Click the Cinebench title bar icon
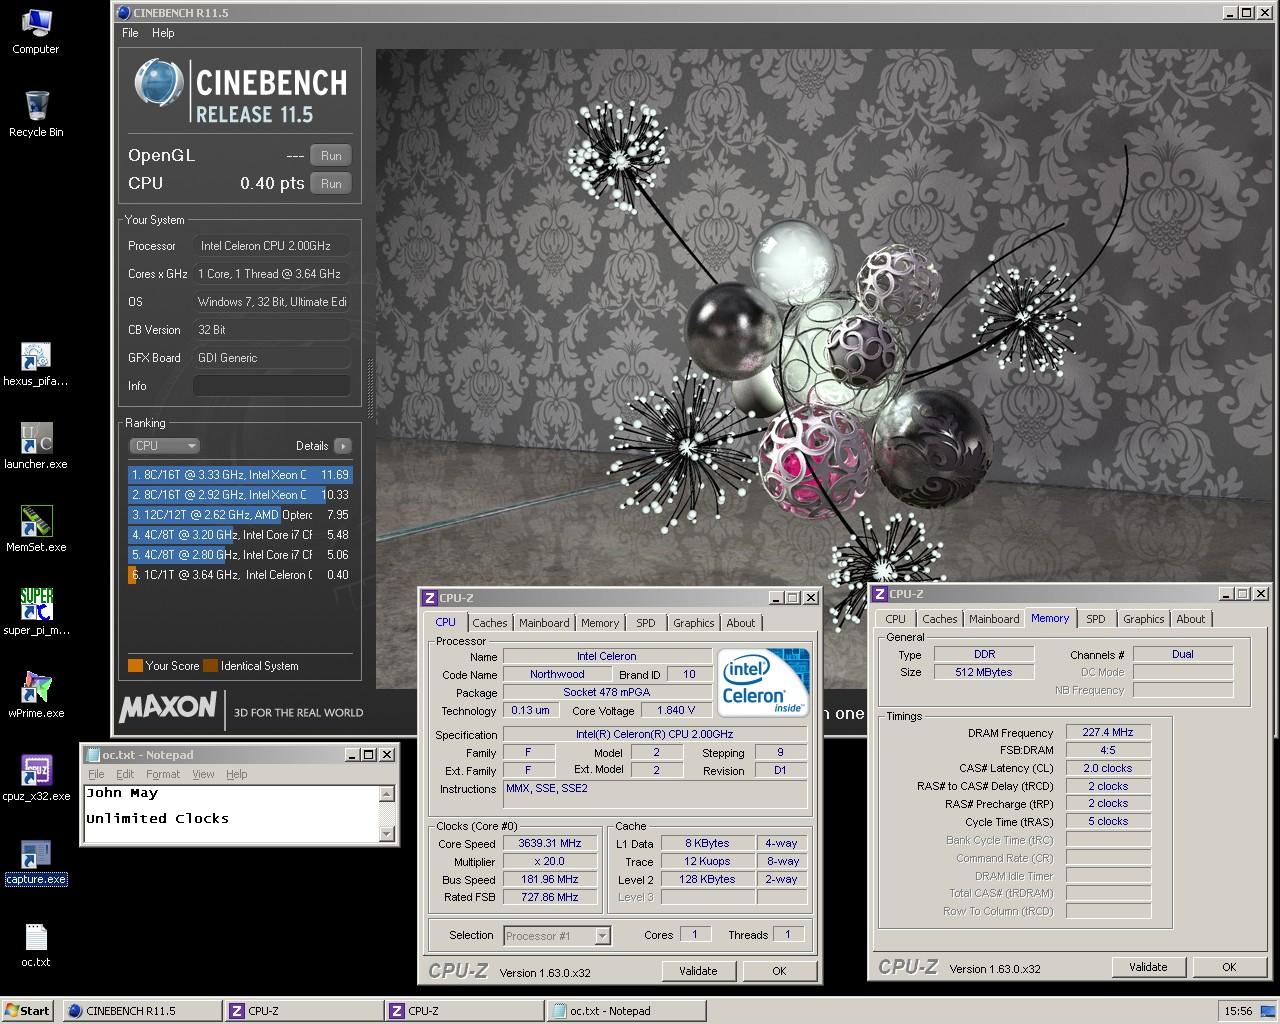This screenshot has width=1280, height=1024. 123,13
